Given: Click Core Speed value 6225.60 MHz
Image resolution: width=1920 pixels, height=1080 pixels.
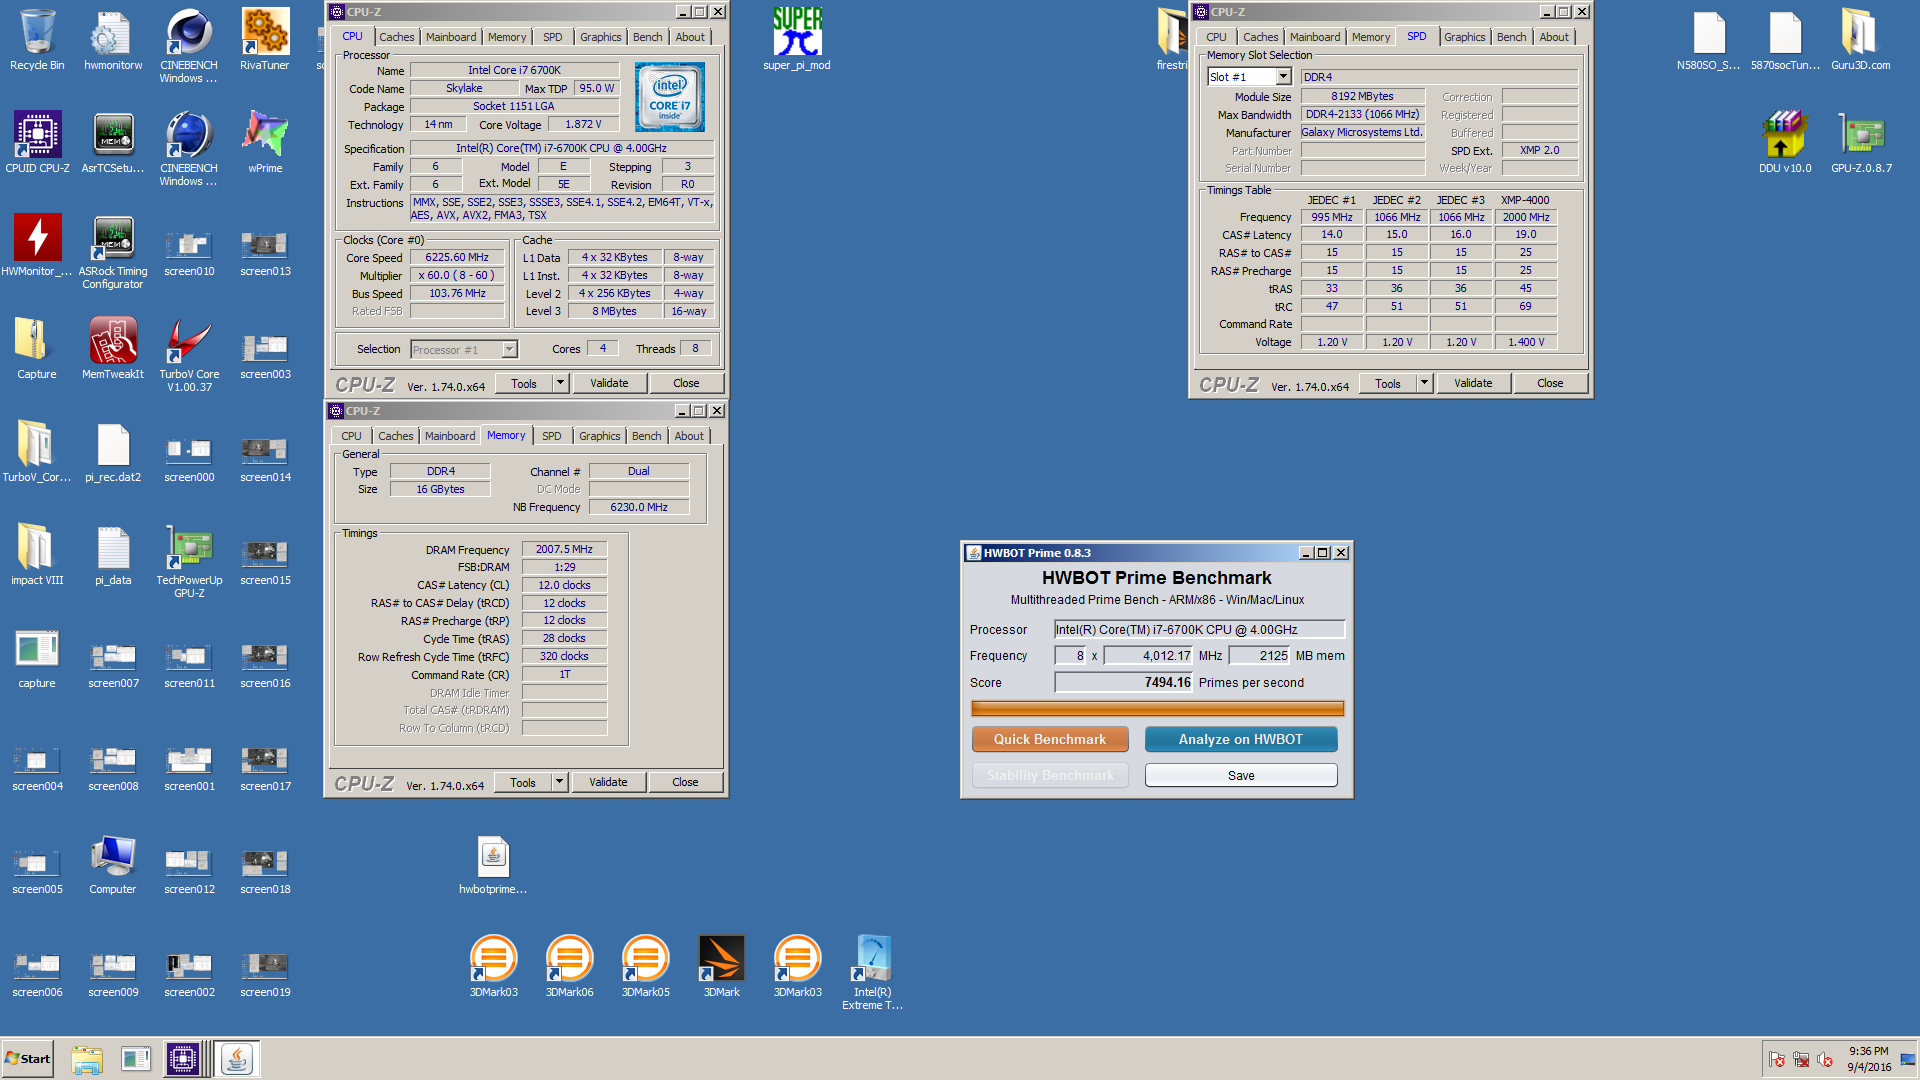Looking at the screenshot, I should click(457, 257).
